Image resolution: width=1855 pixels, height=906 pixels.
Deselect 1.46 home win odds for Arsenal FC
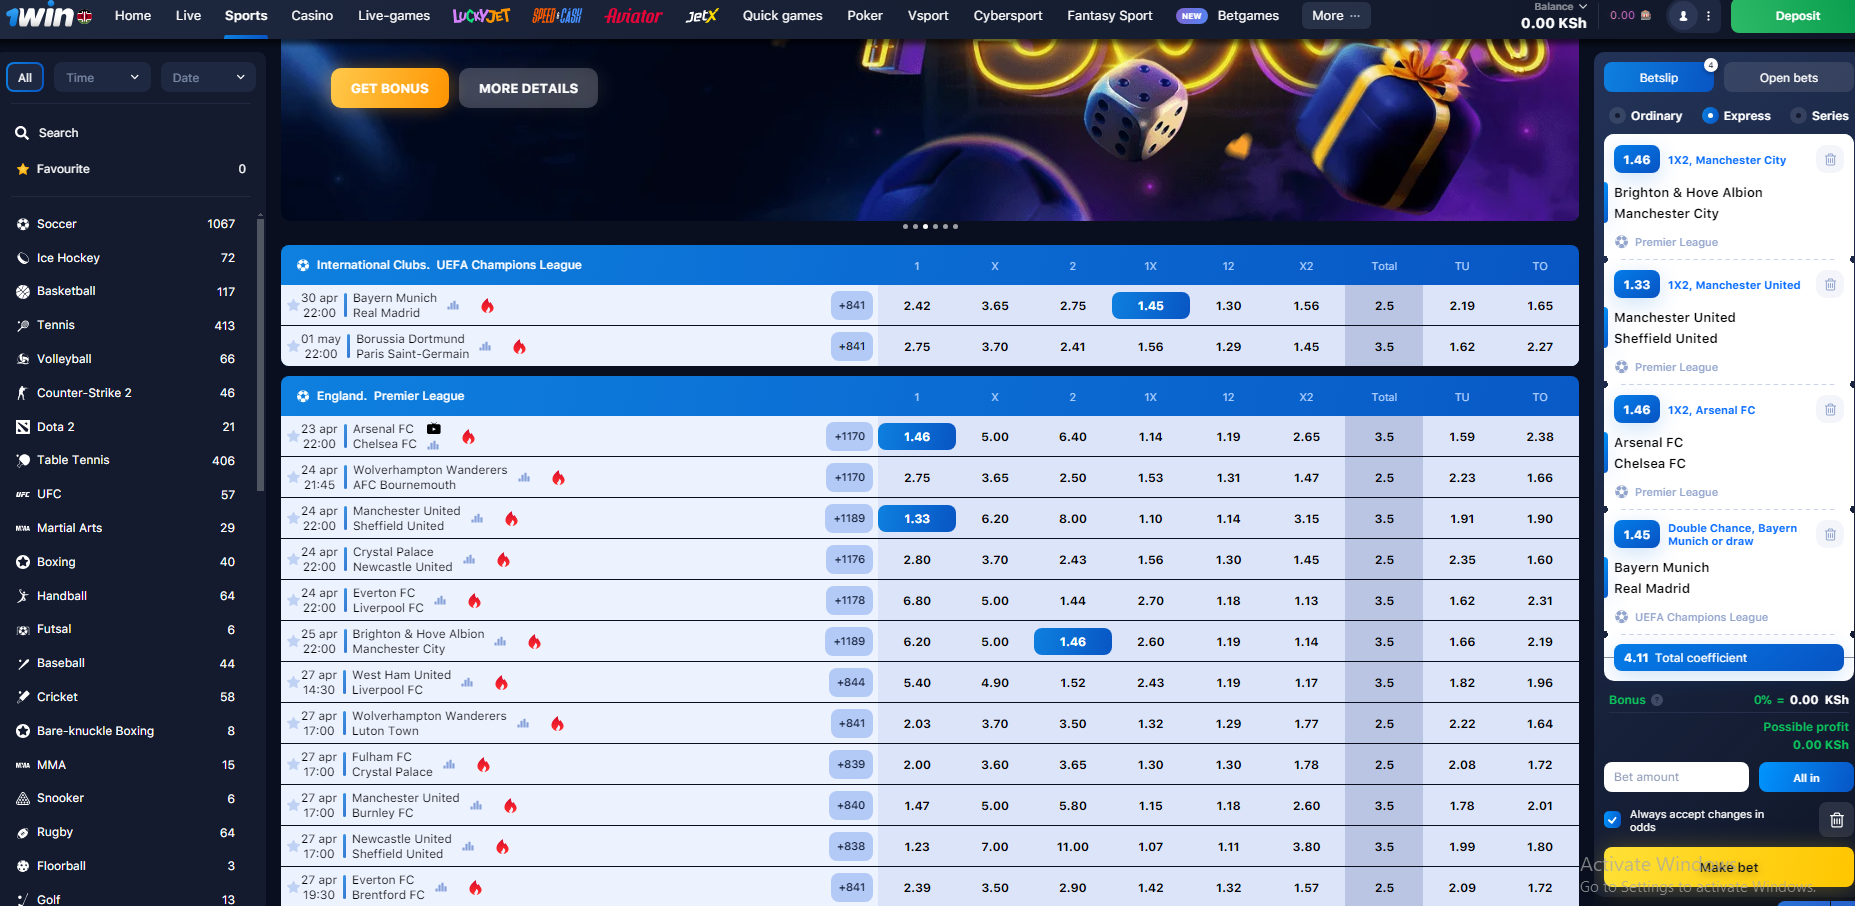click(916, 437)
